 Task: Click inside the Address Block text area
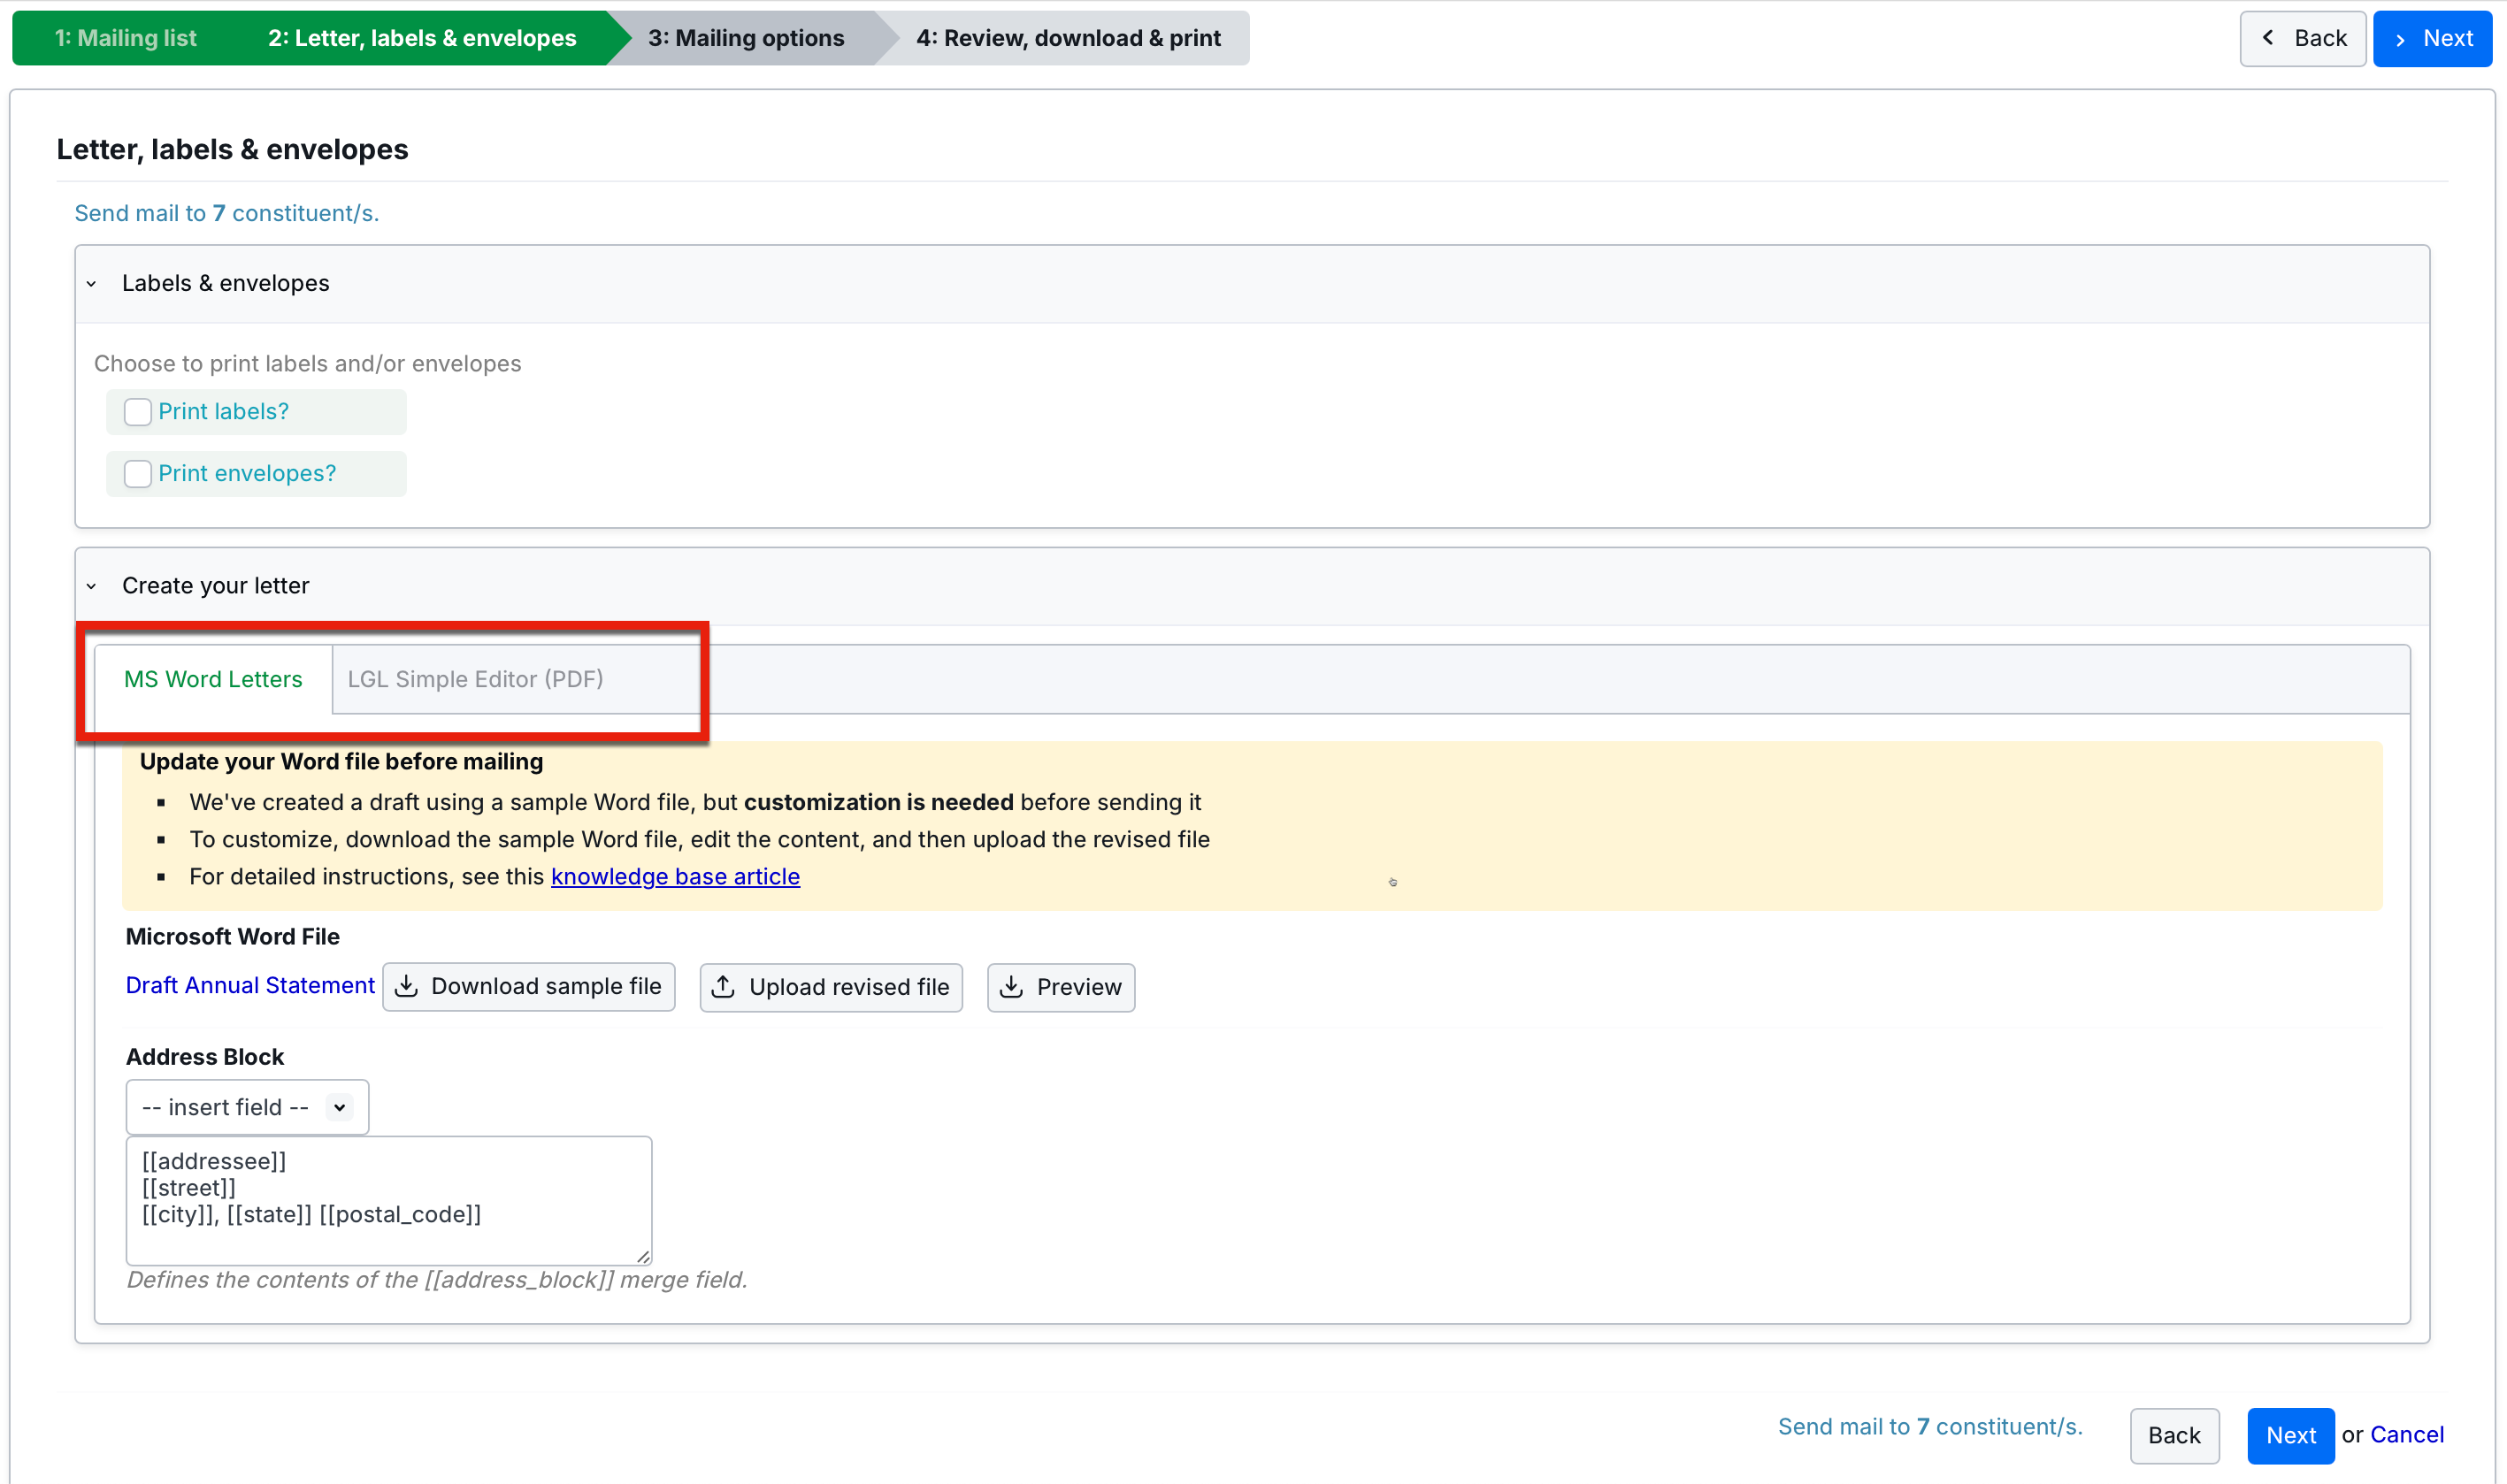pyautogui.click(x=388, y=1200)
